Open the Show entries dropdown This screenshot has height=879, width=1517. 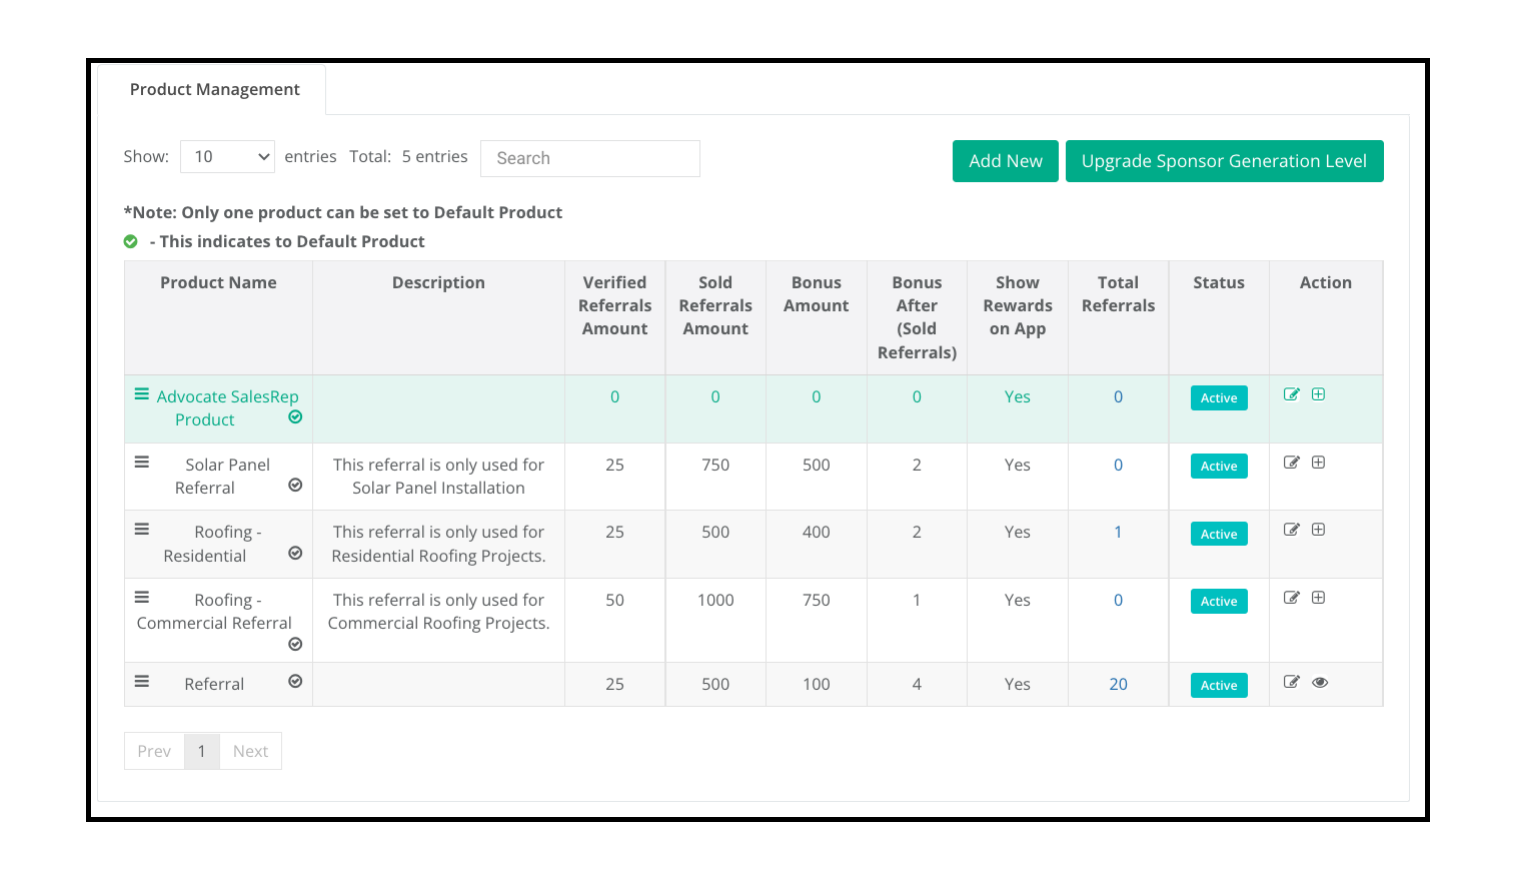click(x=227, y=157)
